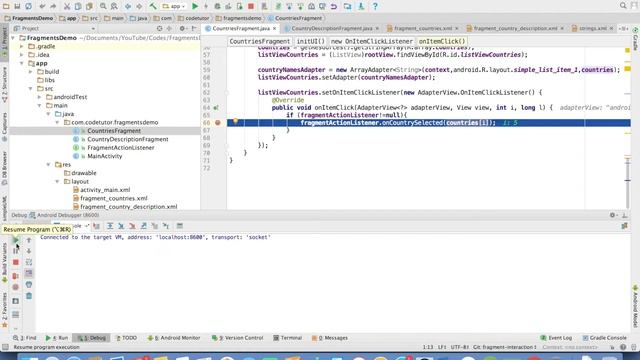Collapse the src folder

31,89
